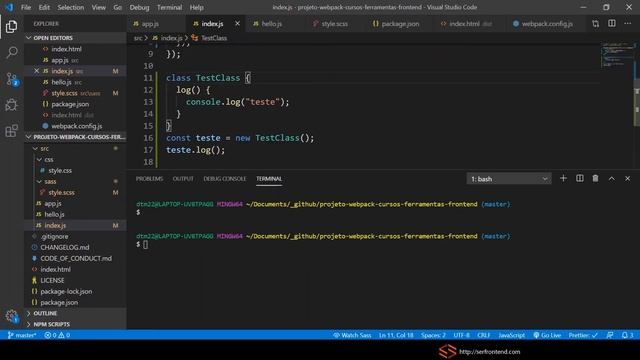Close the index.js editor tab
This screenshot has height=360, width=640.
coord(238,24)
